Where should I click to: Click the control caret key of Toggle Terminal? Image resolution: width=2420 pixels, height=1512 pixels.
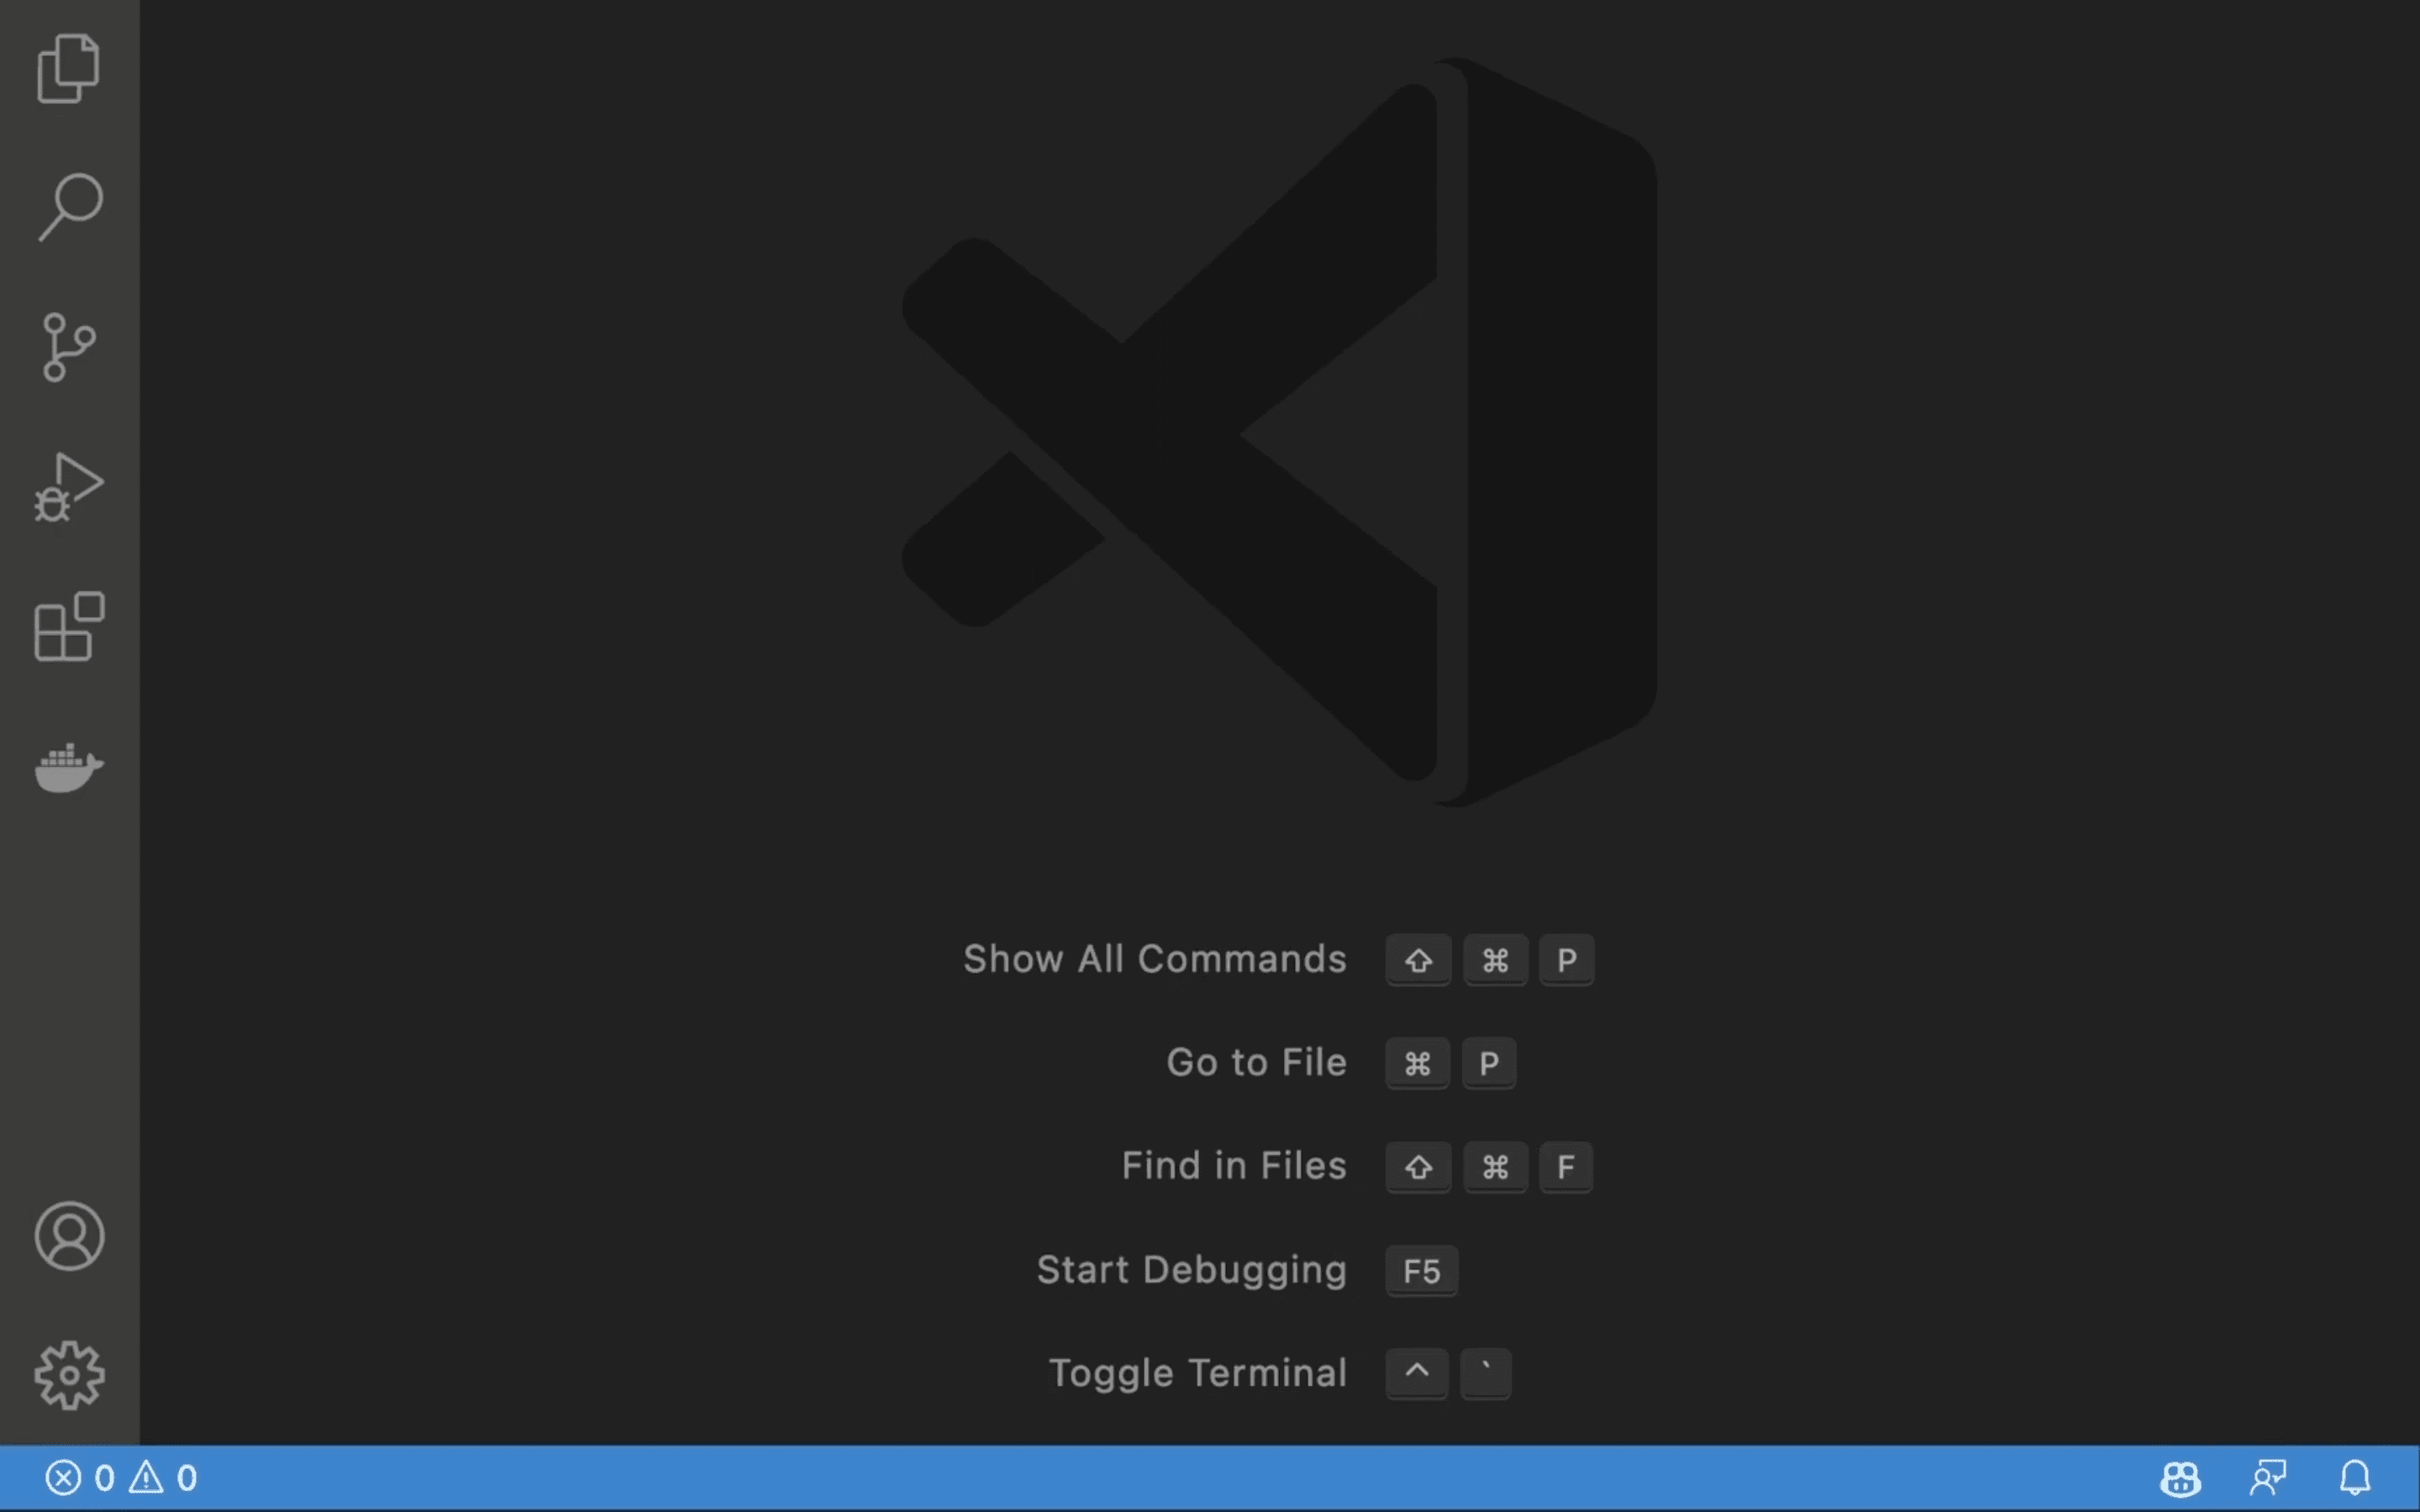(x=1417, y=1374)
